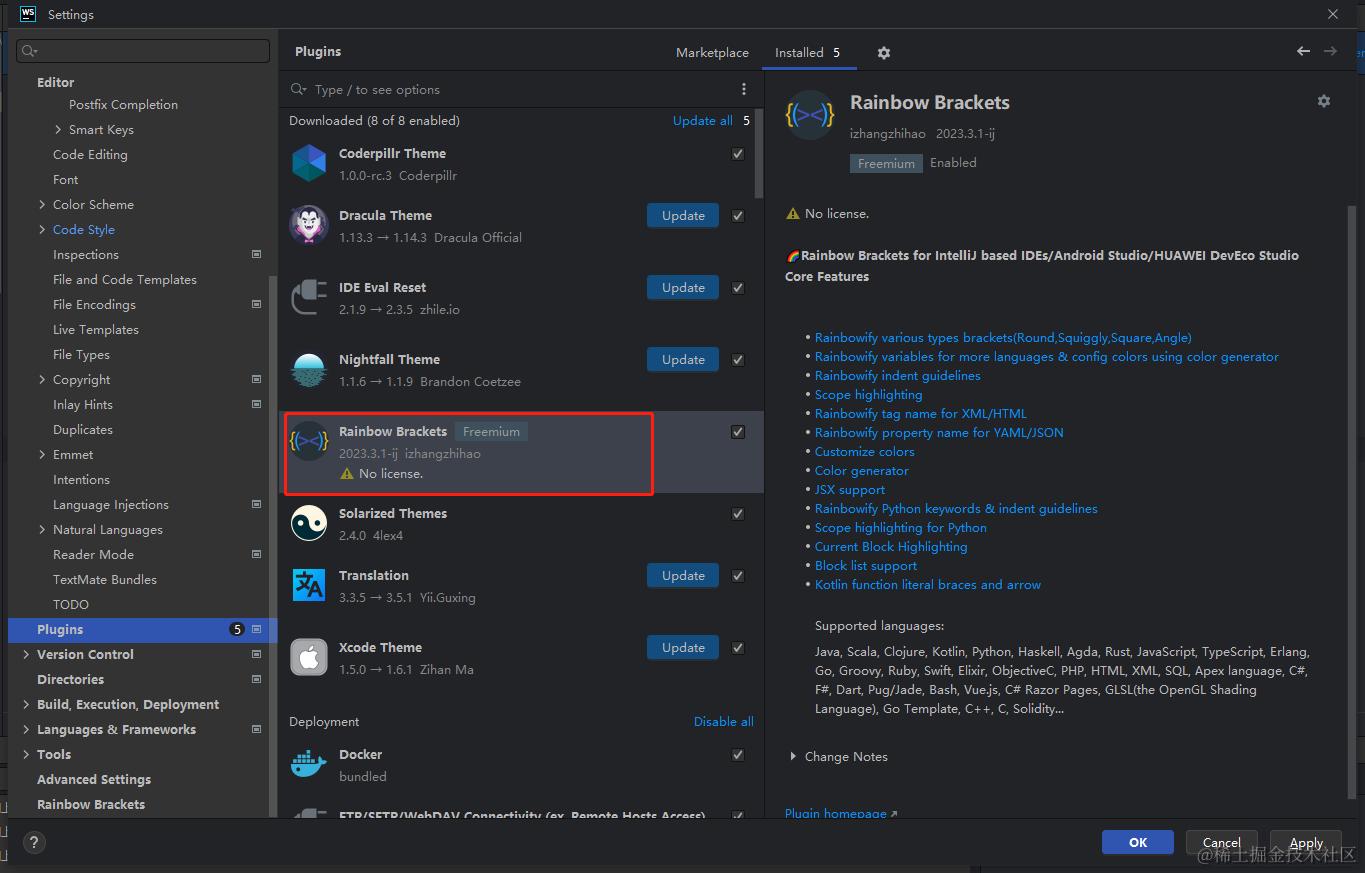Expand the Build, Execution, Deployment section
This screenshot has width=1365, height=873.
click(26, 704)
